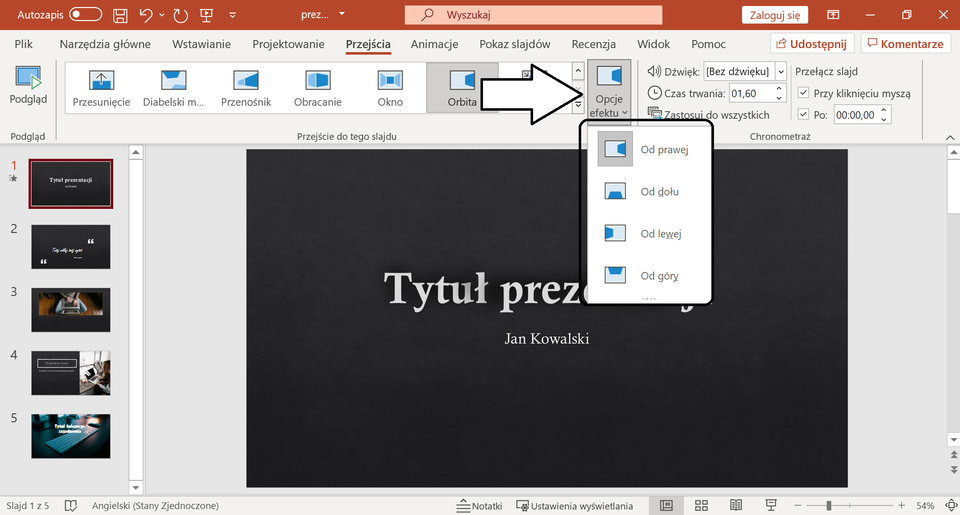Choose Od góry effect option
This screenshot has height=515, width=960.
(649, 276)
